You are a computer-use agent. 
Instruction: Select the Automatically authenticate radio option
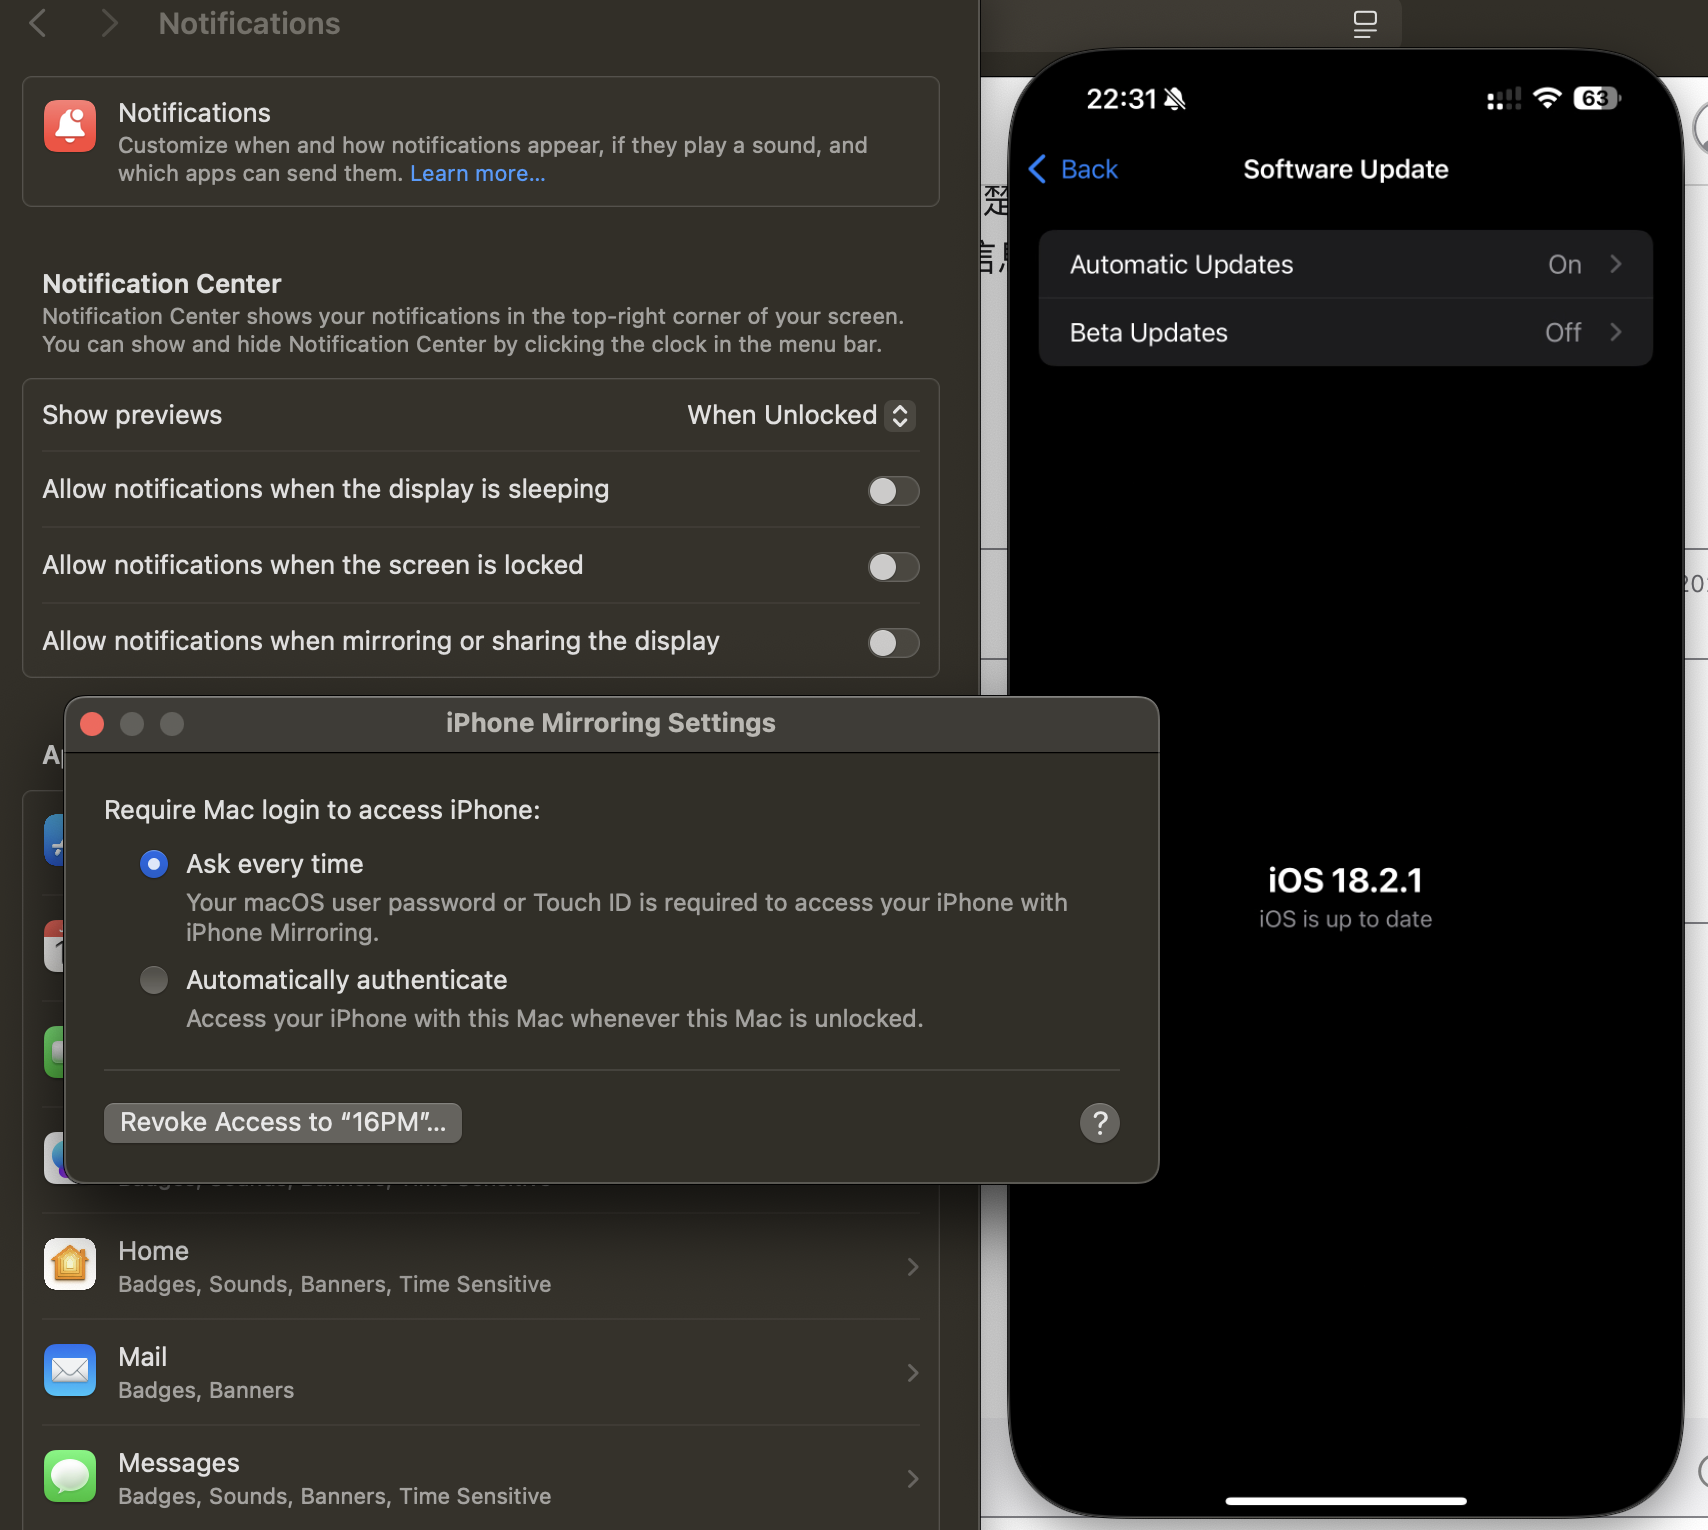154,980
